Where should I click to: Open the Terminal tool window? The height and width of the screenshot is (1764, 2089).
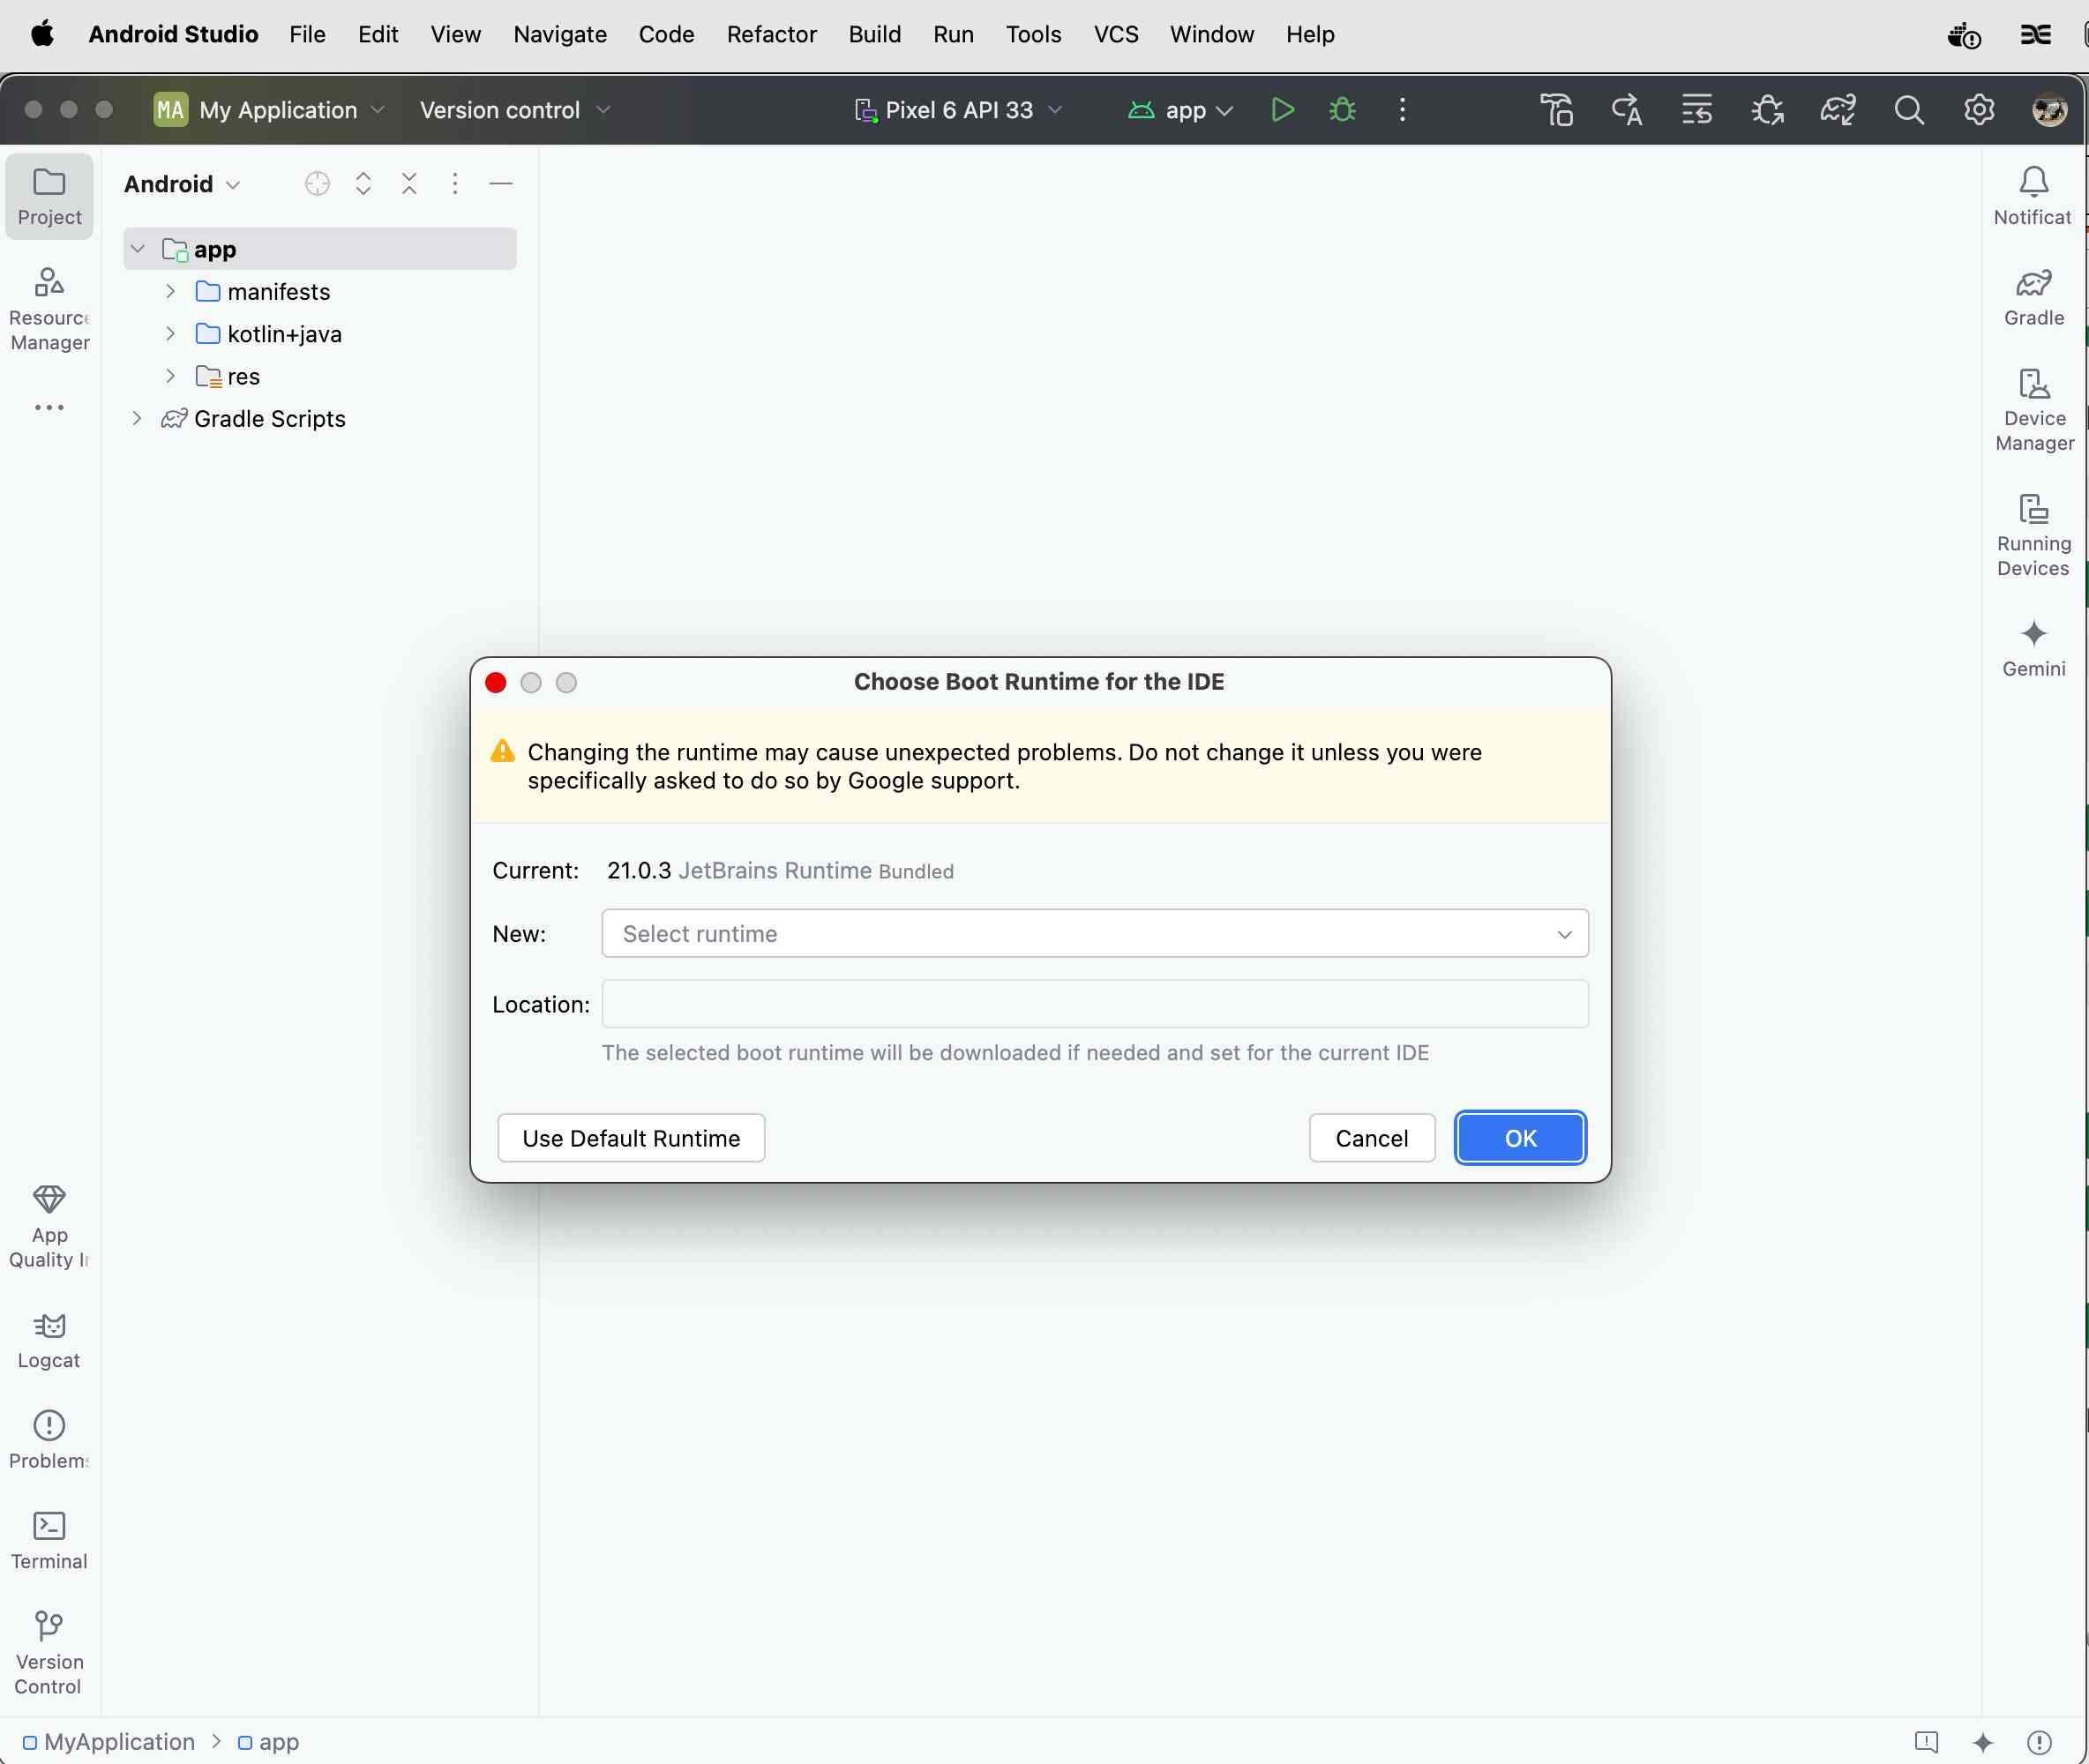click(x=49, y=1540)
